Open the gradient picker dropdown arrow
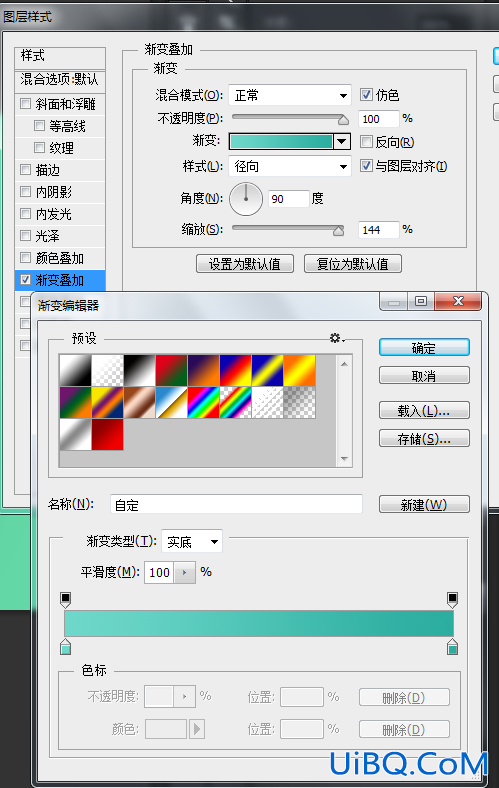499x788 pixels. (x=342, y=142)
